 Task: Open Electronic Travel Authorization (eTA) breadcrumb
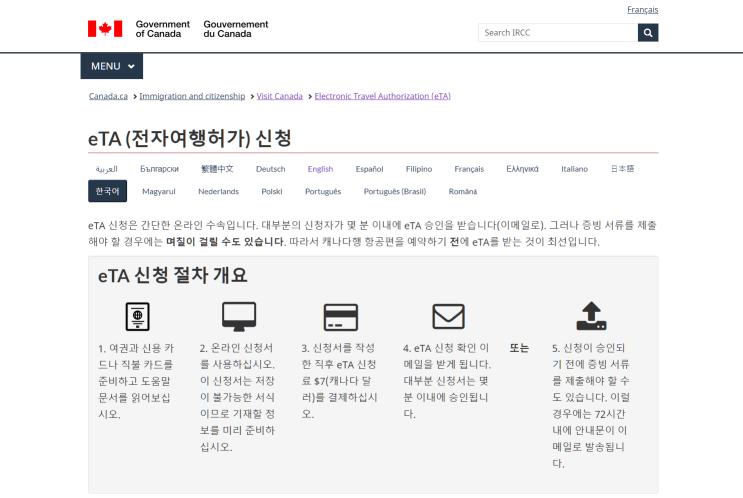pos(382,96)
